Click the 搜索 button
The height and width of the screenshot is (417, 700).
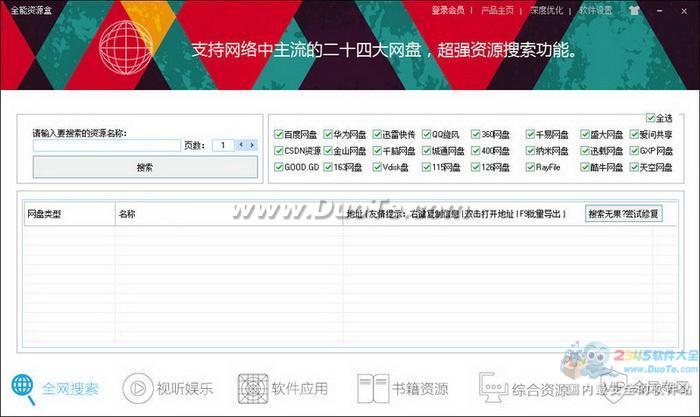tap(145, 167)
